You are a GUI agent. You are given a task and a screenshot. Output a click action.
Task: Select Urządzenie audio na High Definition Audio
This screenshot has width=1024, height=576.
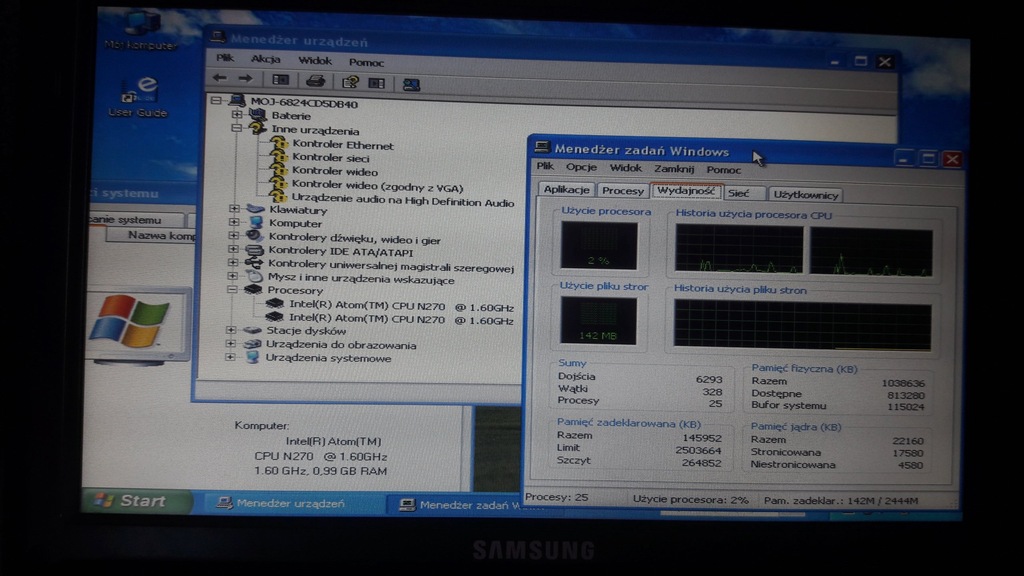(402, 200)
